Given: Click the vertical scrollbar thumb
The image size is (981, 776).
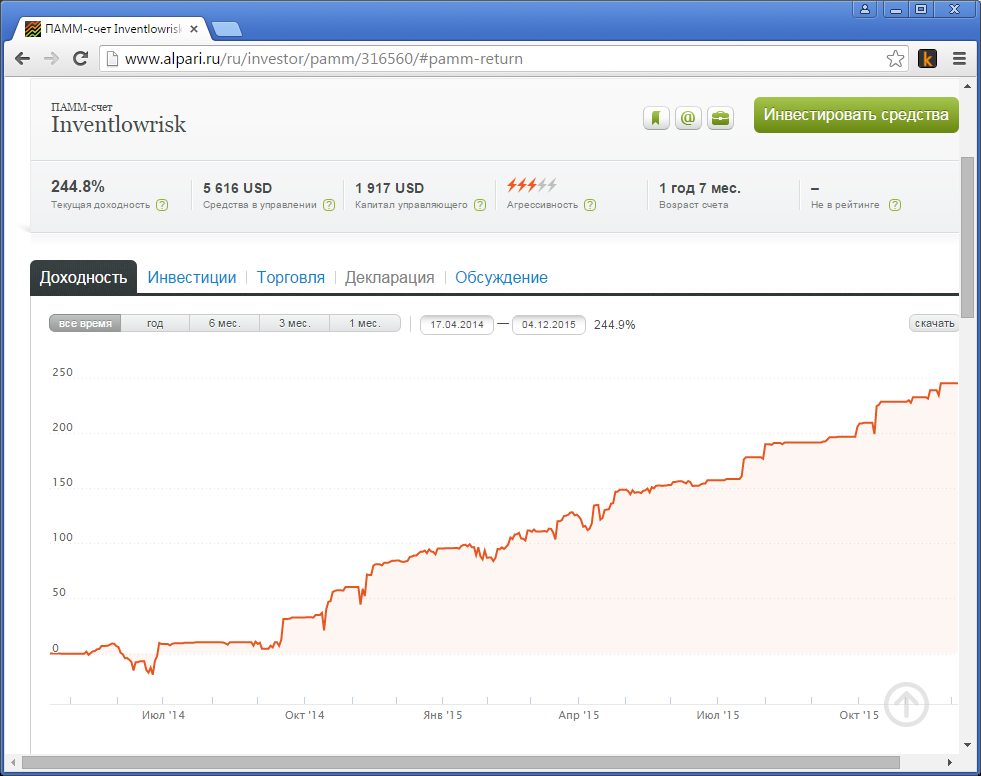Looking at the screenshot, I should pos(967,237).
